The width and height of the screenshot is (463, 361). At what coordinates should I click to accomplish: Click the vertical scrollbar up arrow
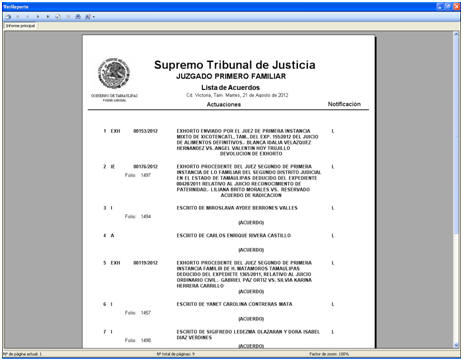click(x=456, y=34)
